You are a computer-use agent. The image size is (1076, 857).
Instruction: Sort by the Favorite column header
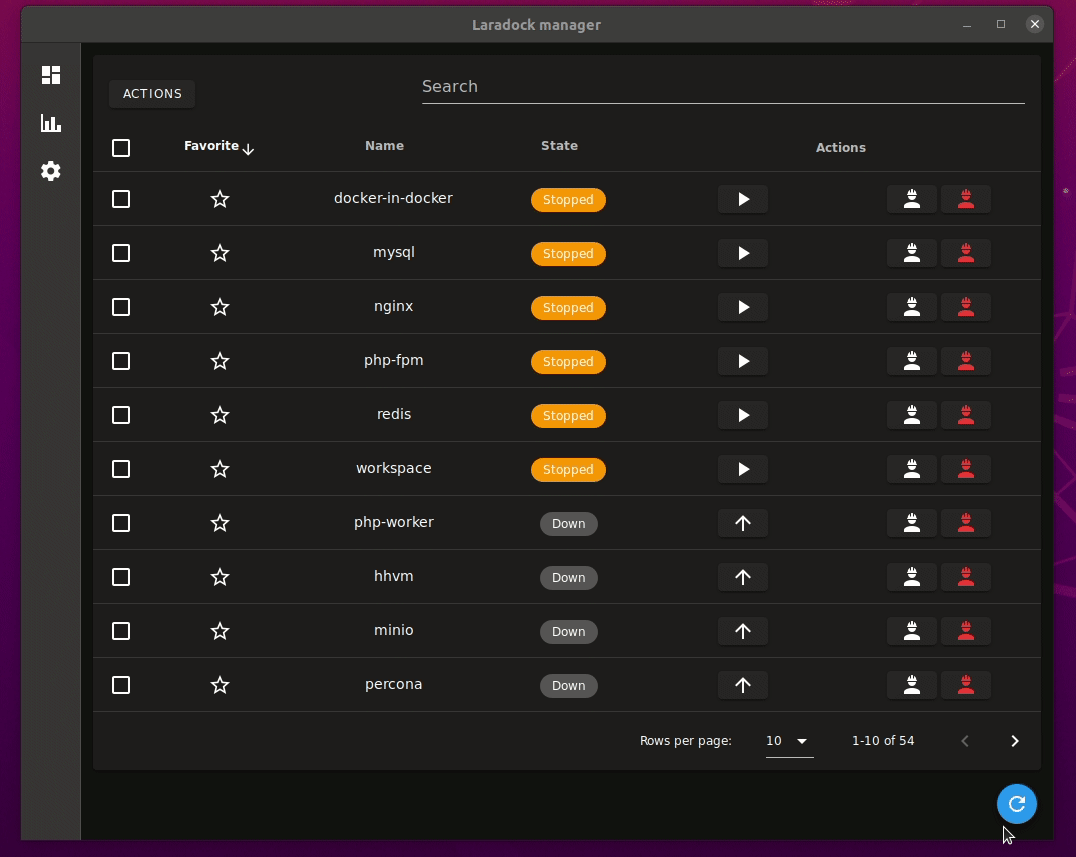point(218,146)
